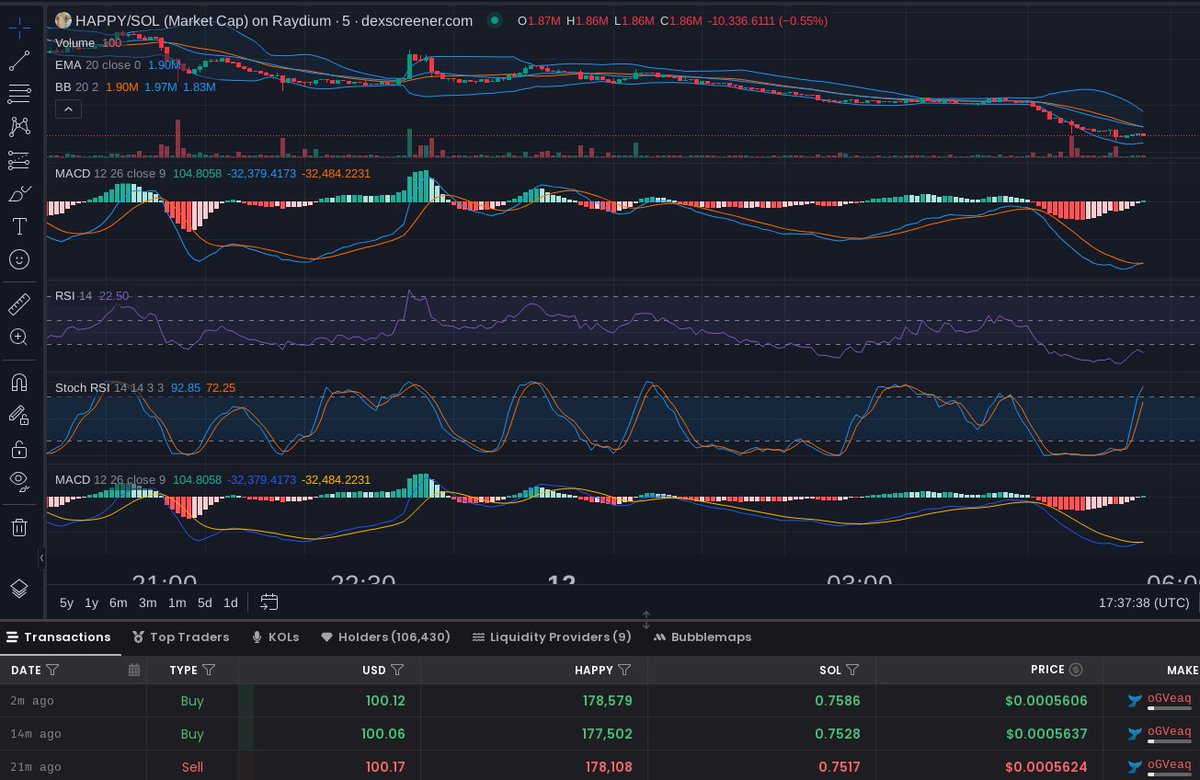The height and width of the screenshot is (780, 1200).
Task: Open the emoji icons tool
Action: point(19,259)
